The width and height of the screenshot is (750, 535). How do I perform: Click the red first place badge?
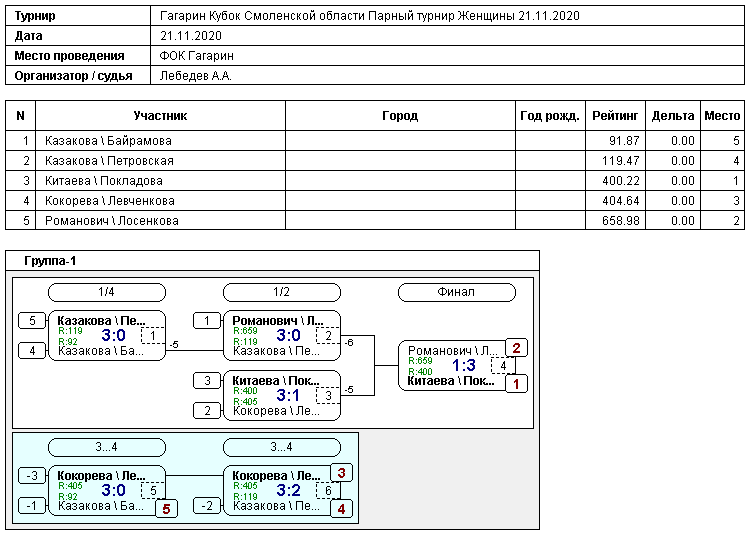517,384
